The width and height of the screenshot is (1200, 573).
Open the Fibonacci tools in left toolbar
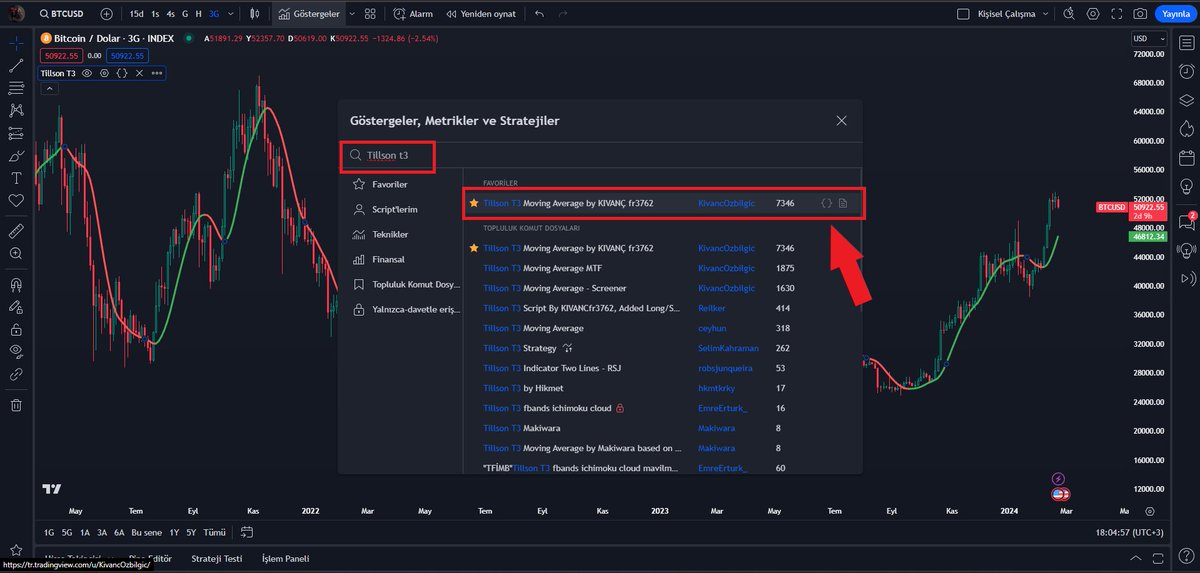click(16, 88)
